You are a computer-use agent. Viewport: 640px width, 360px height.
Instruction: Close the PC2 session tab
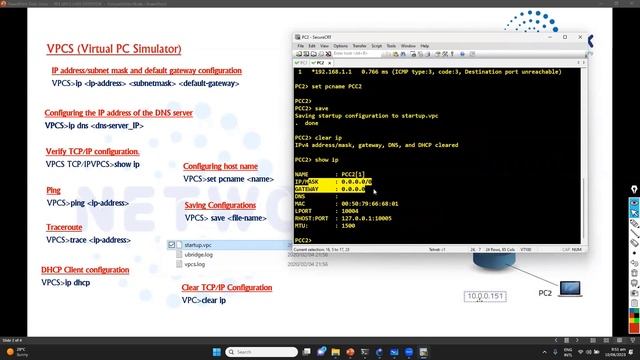pyautogui.click(x=329, y=63)
